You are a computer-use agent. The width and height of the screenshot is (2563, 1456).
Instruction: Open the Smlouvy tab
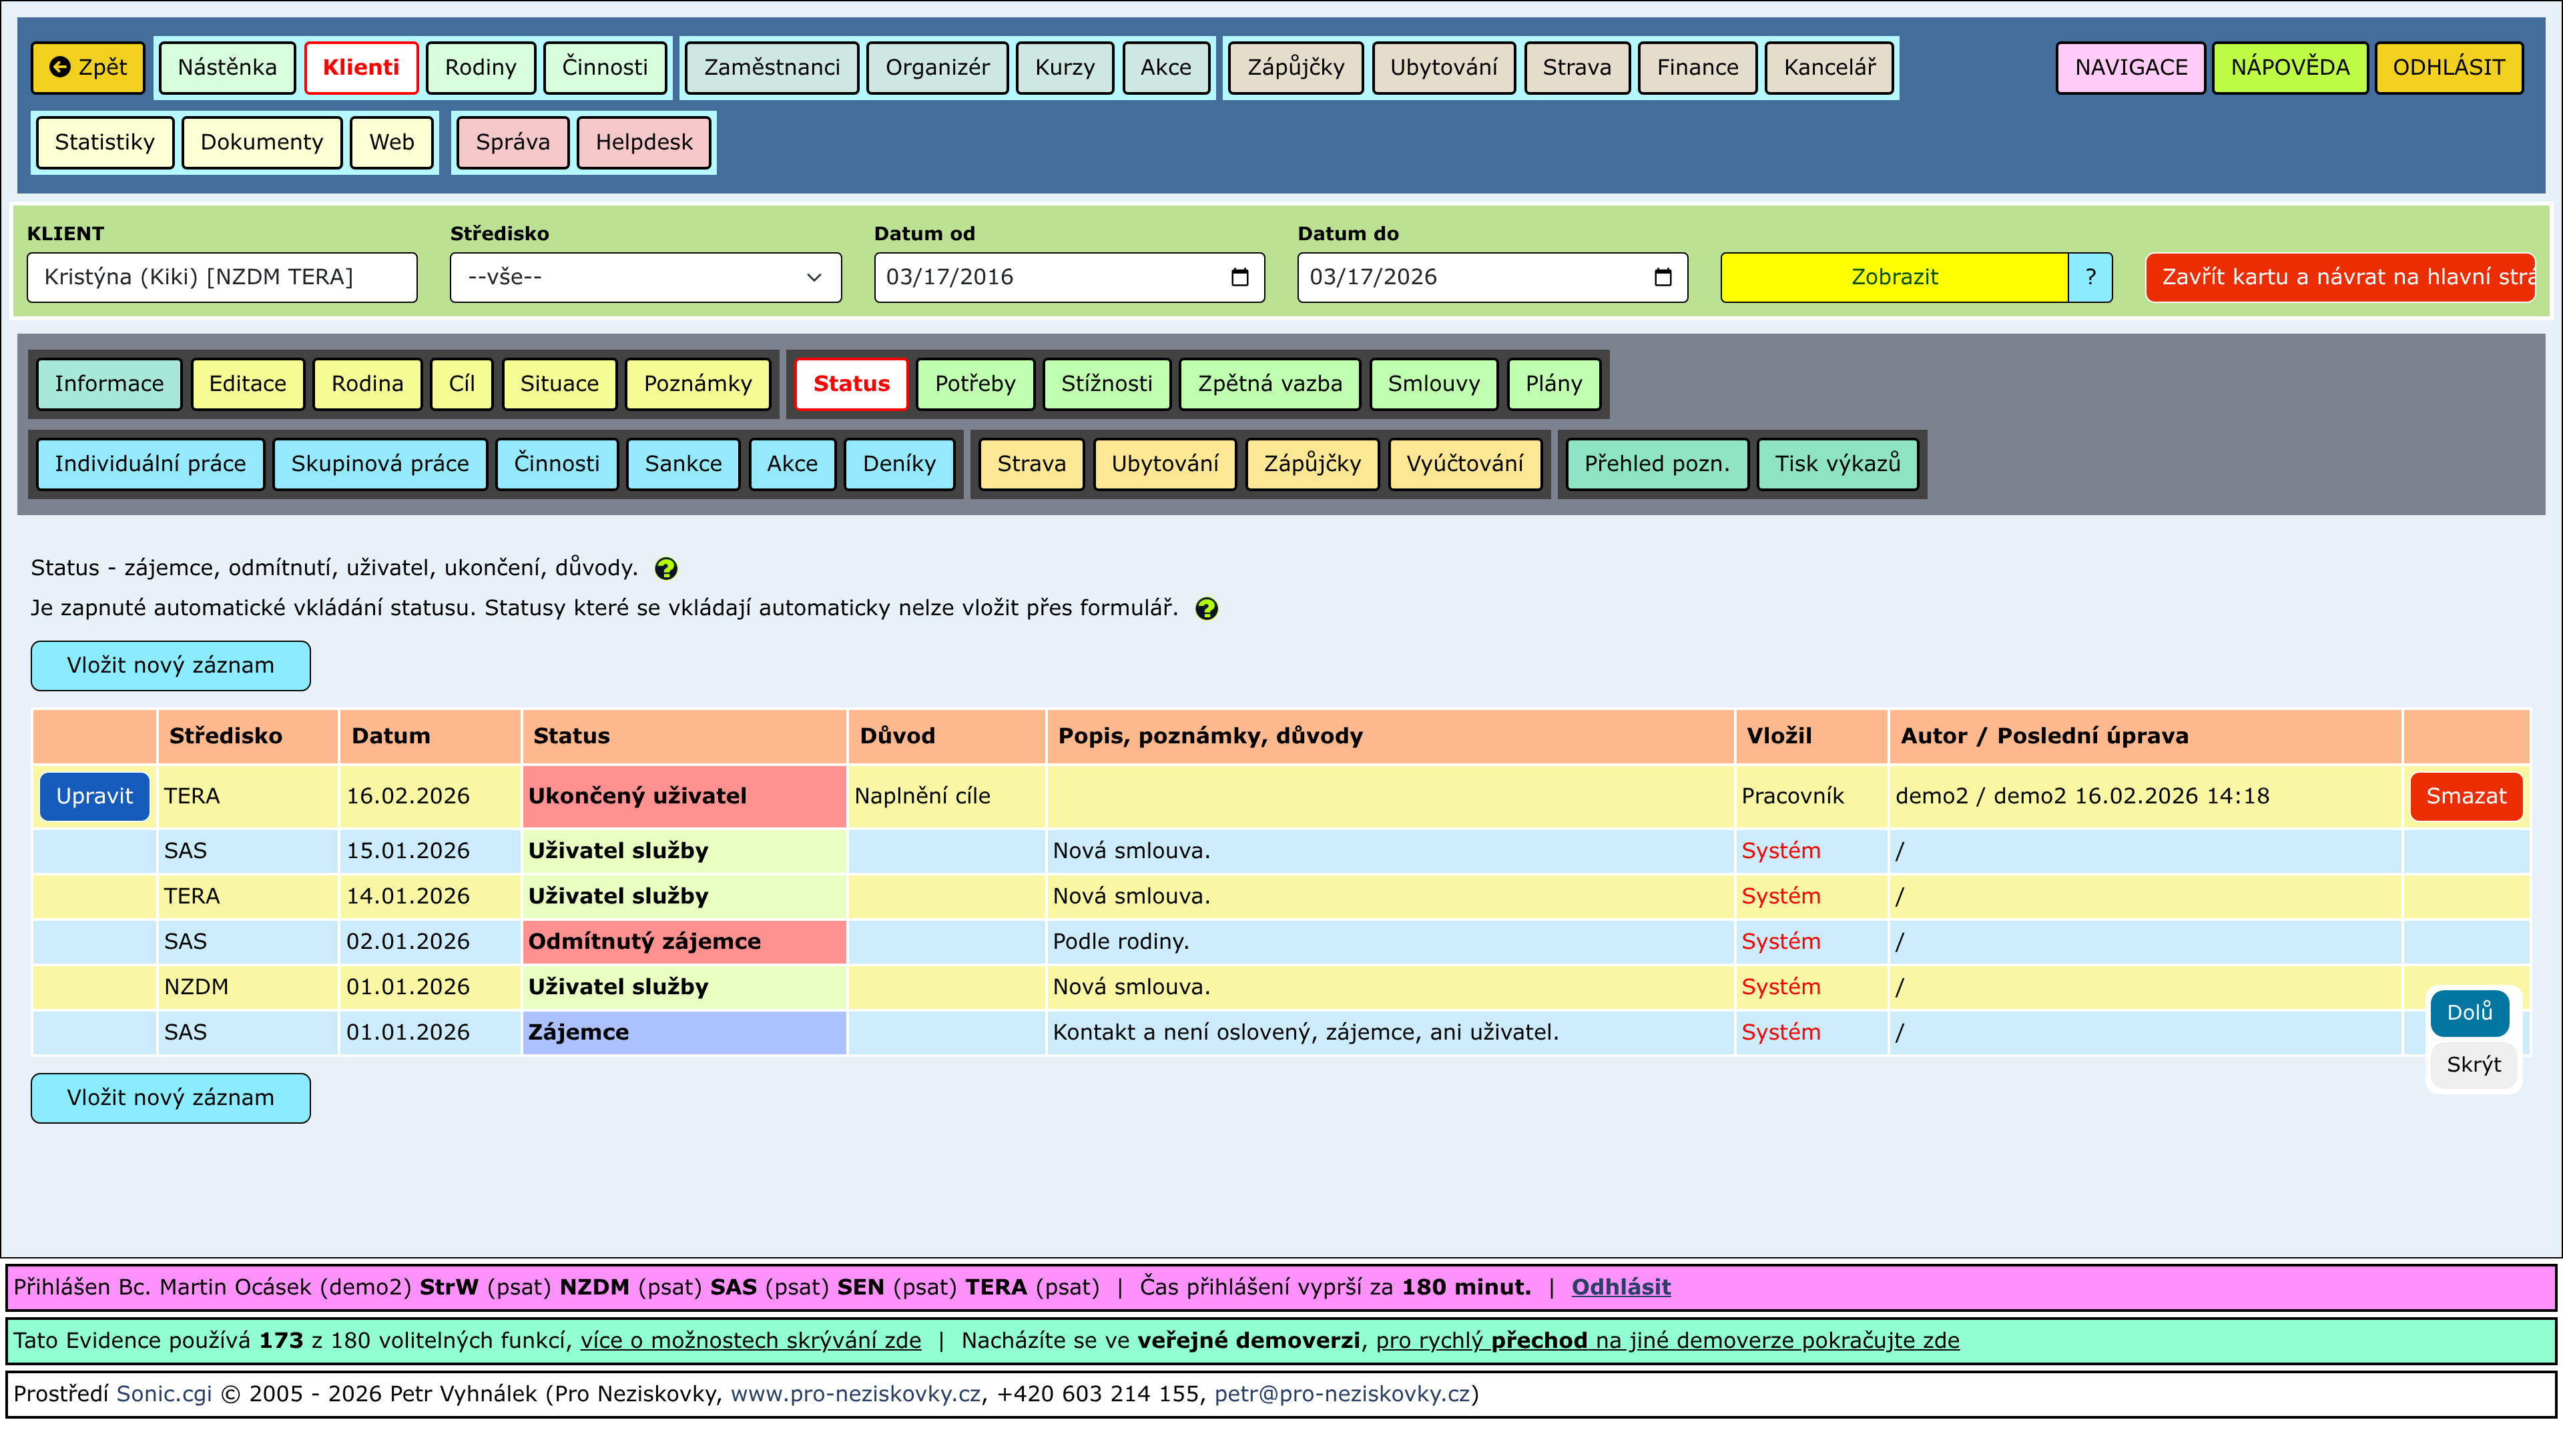[1433, 384]
